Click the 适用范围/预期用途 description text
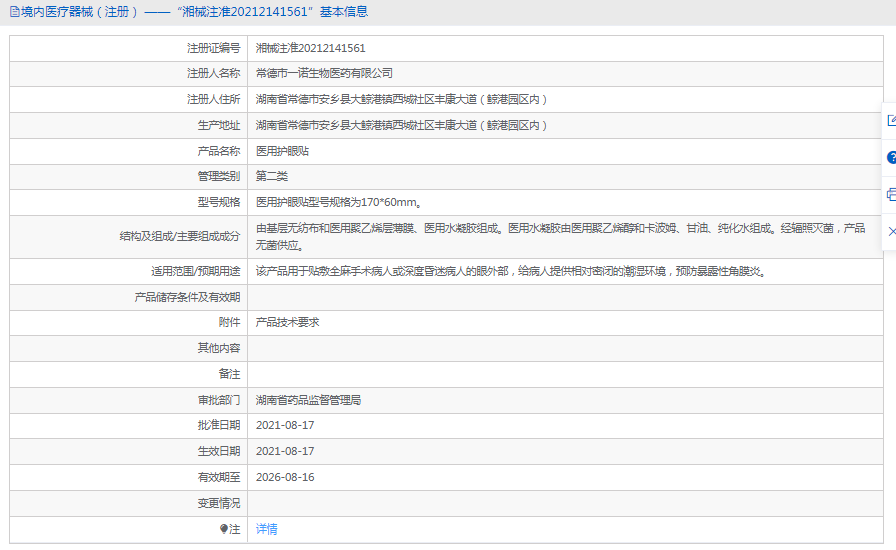 [x=510, y=271]
